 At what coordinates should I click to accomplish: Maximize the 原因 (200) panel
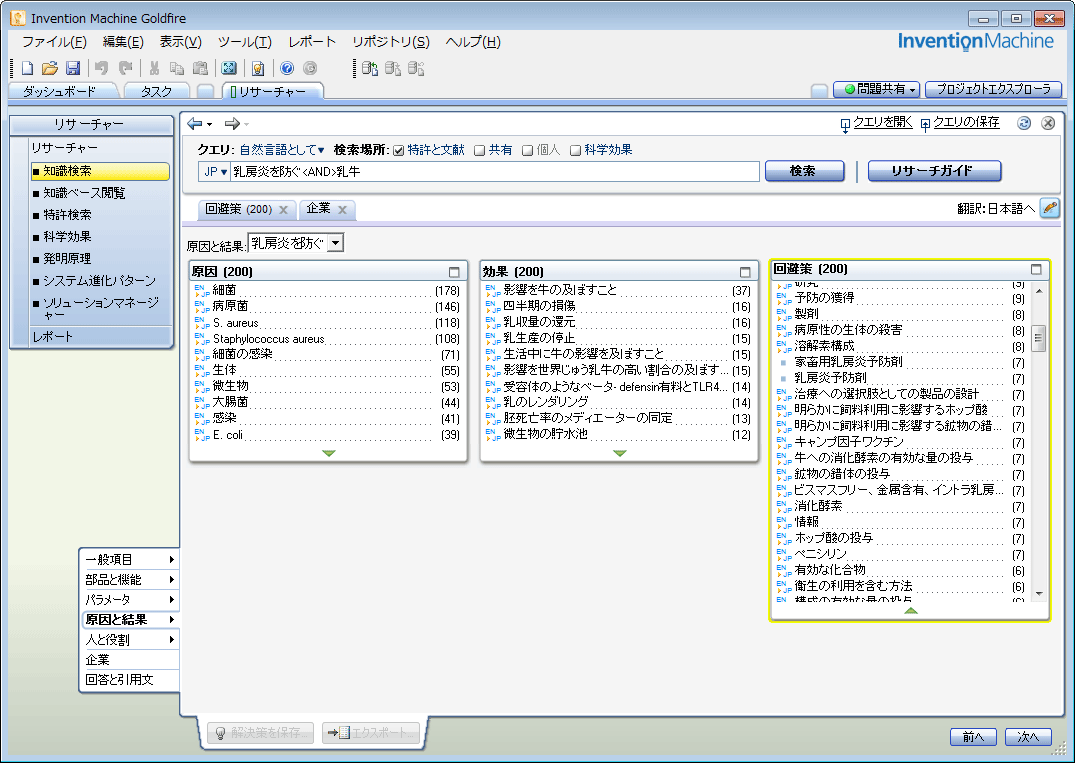(454, 272)
